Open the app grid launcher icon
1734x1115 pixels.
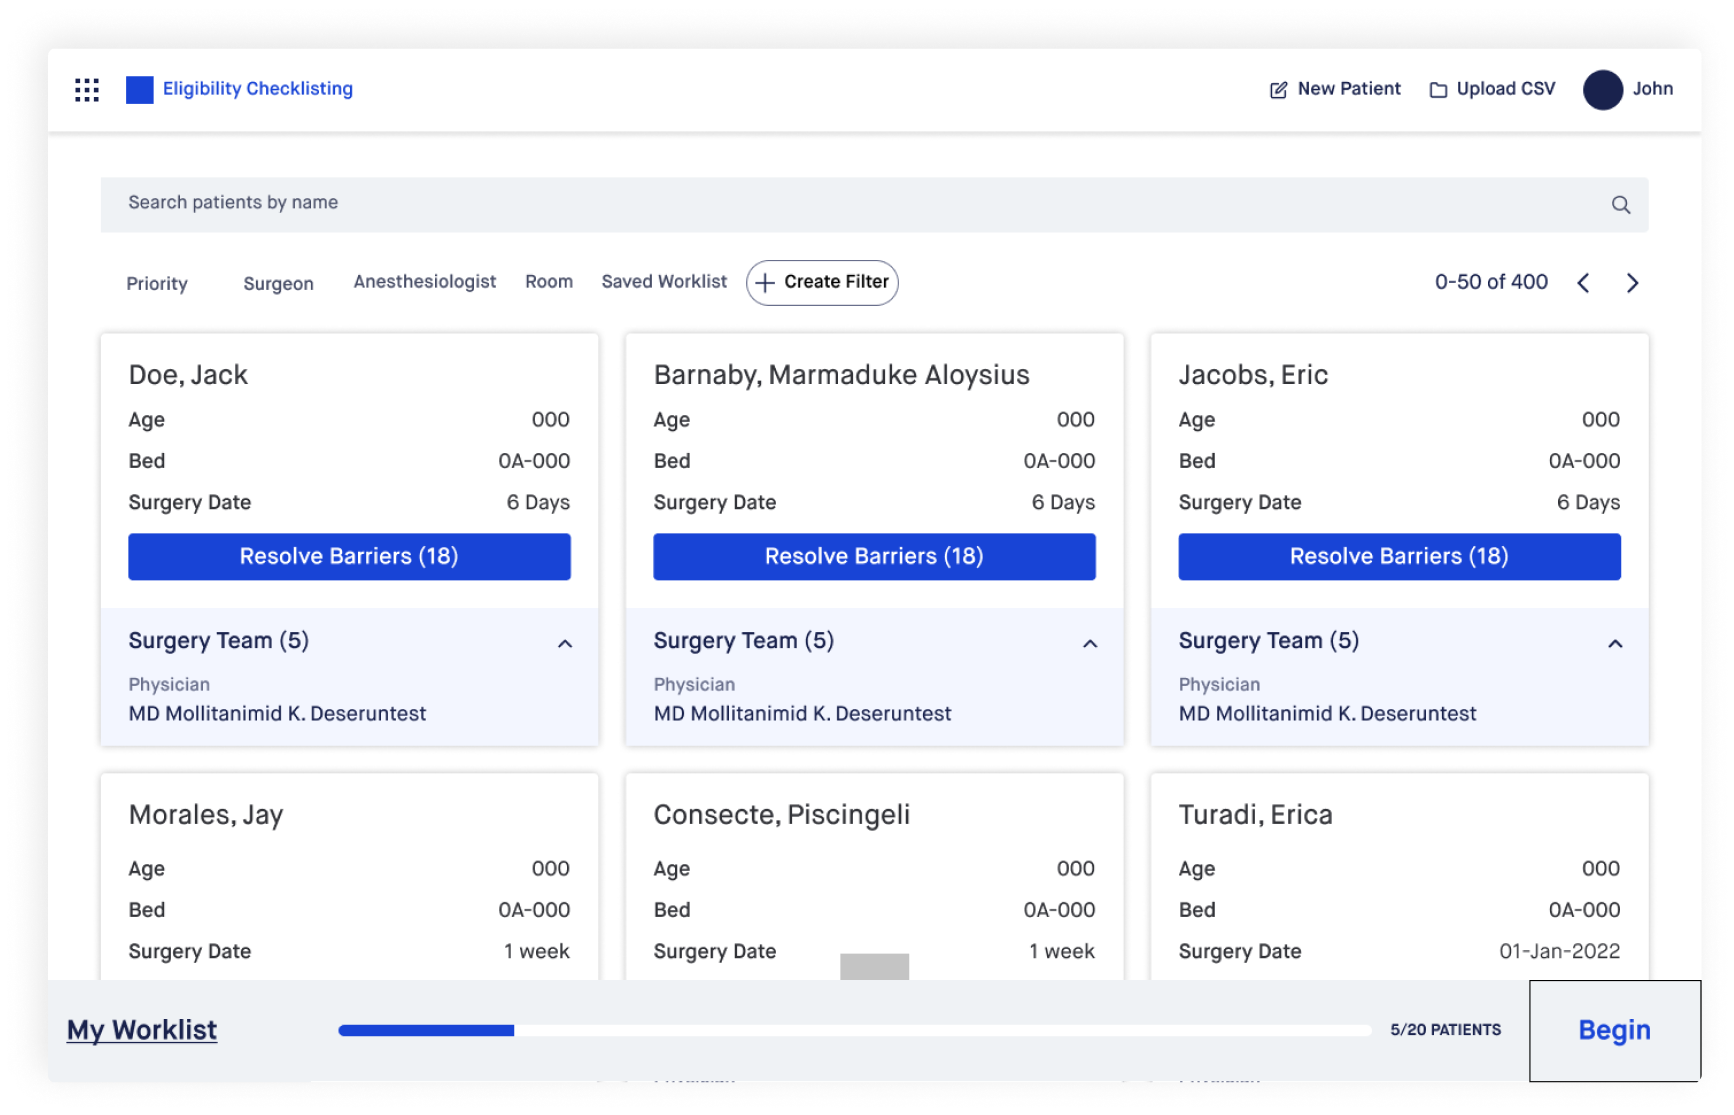tap(87, 90)
